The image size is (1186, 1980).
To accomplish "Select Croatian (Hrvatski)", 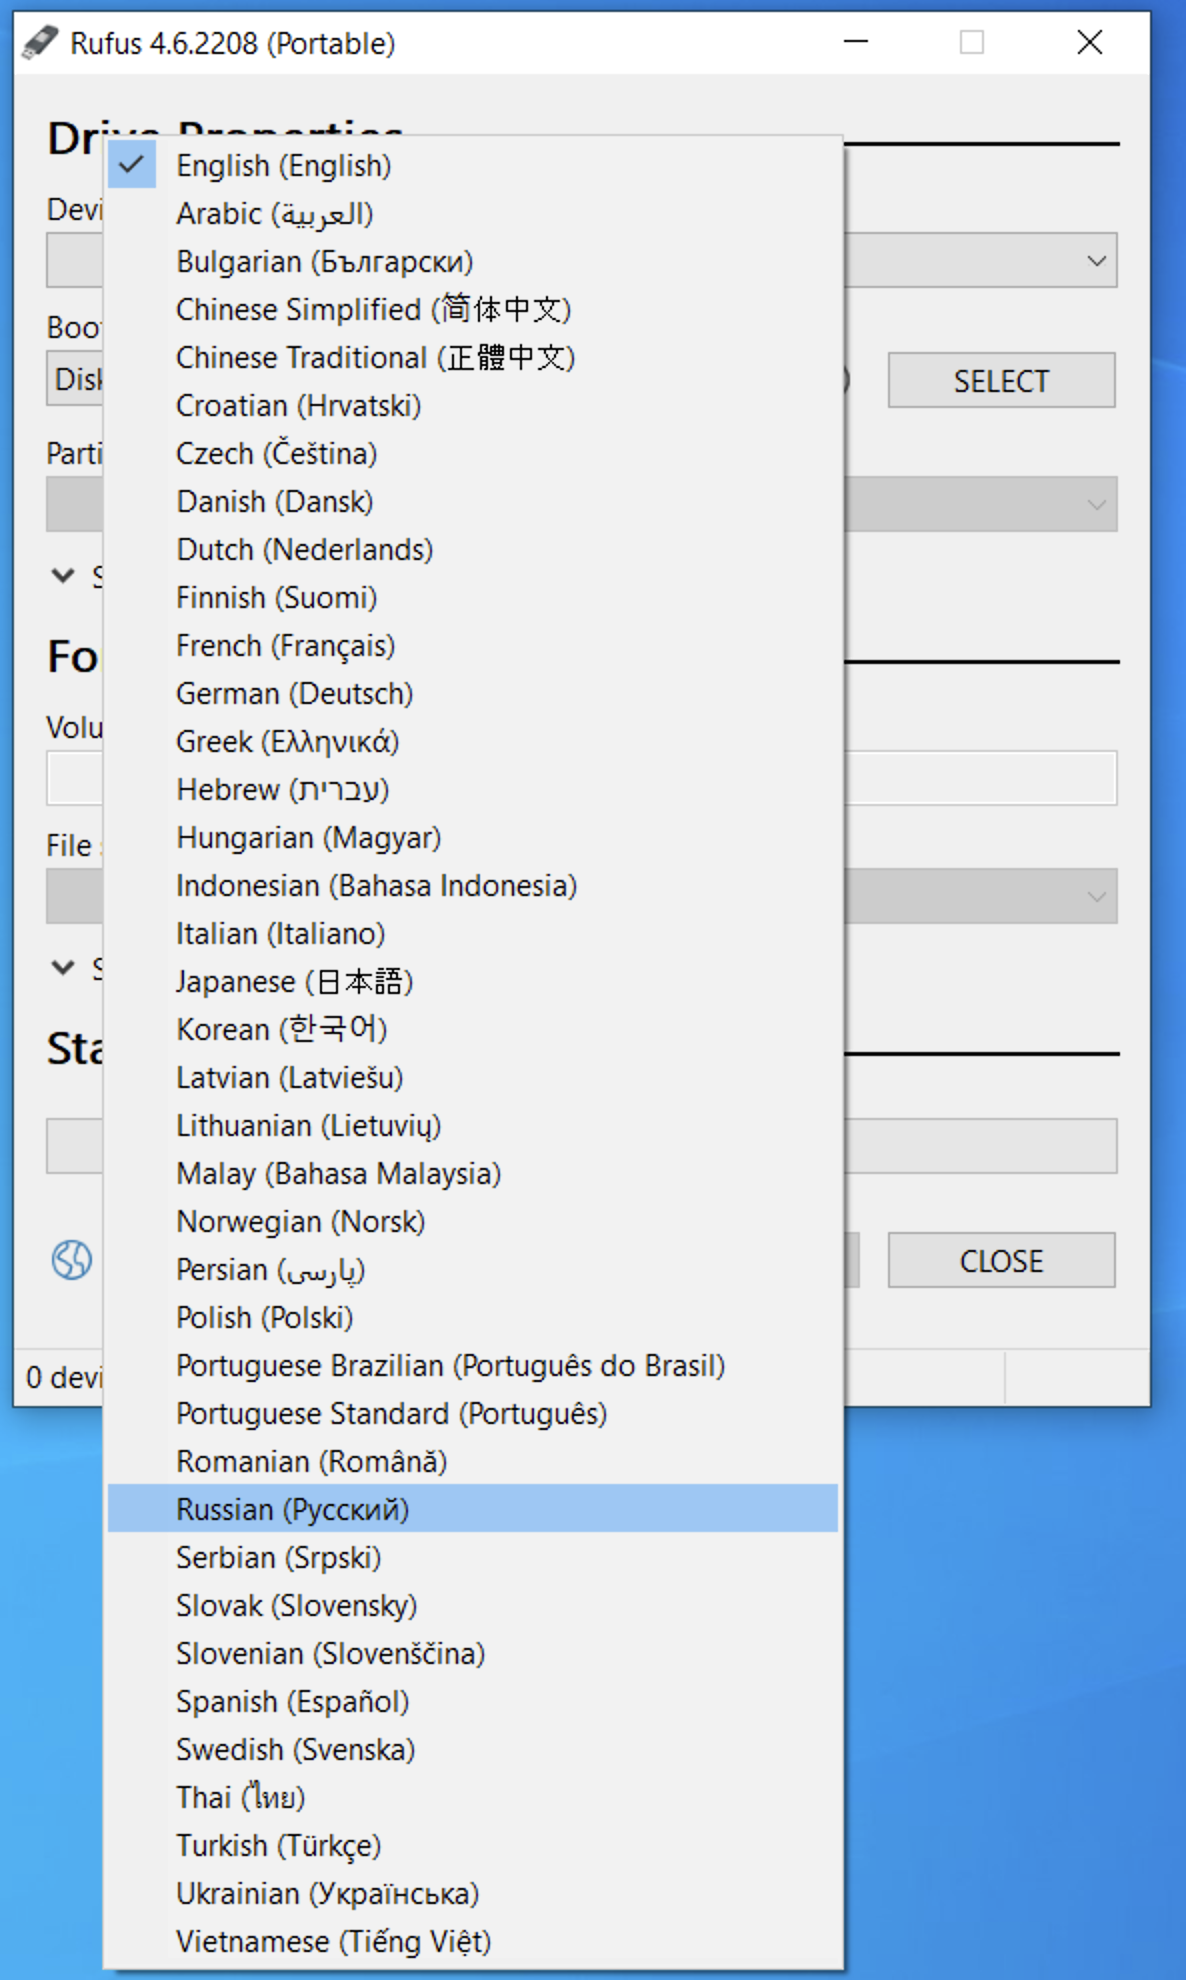I will pos(473,406).
